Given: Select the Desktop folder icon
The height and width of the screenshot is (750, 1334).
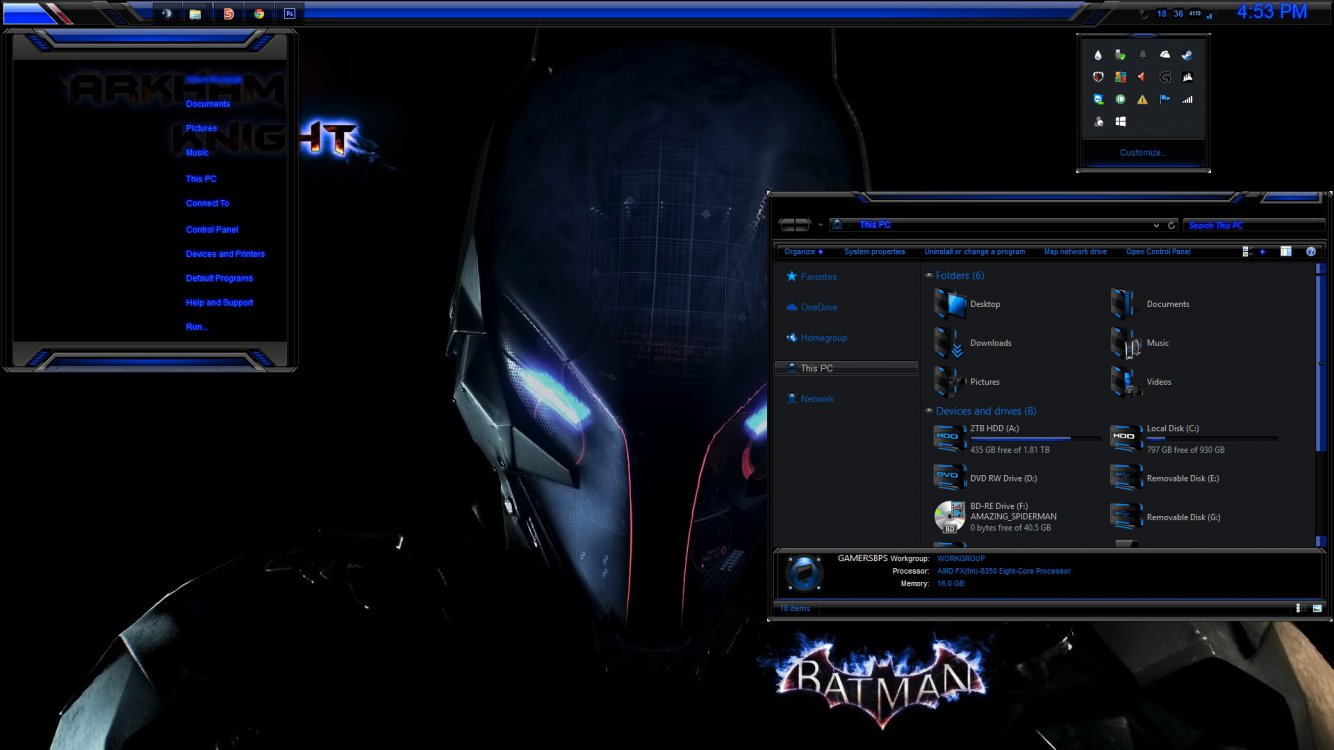Looking at the screenshot, I should [950, 304].
